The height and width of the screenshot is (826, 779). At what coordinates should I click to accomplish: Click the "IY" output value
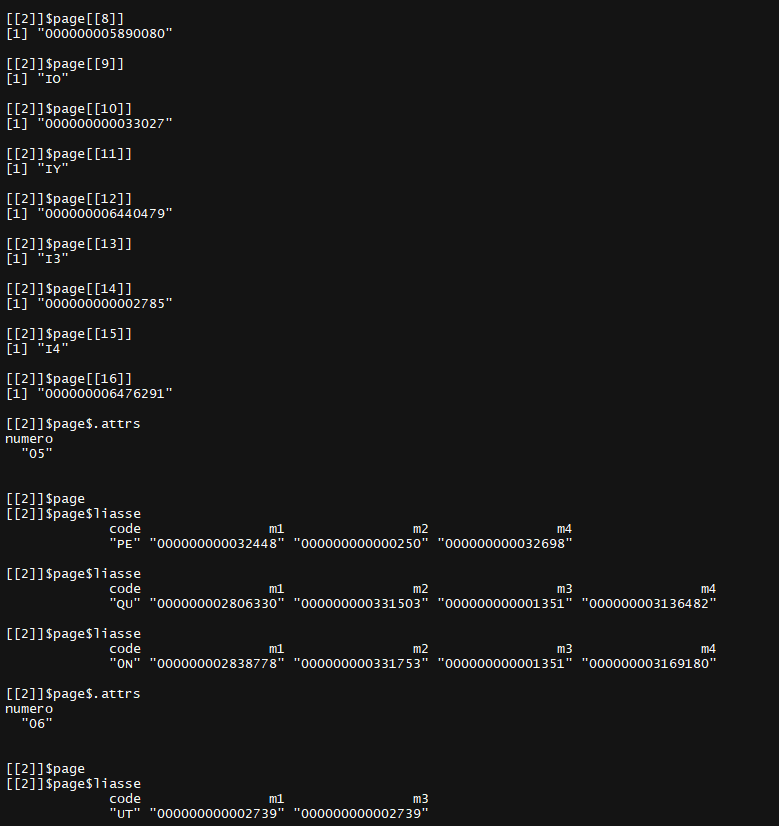coord(53,169)
